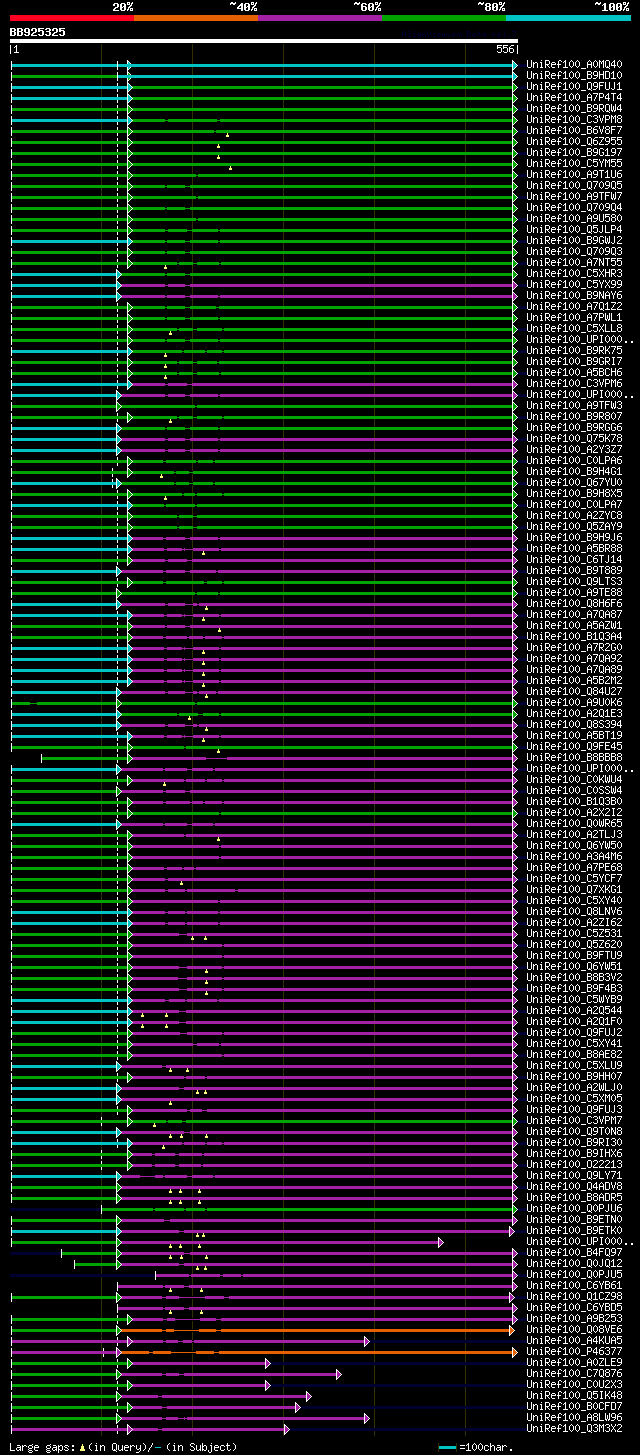Click the label UniRef100_A2Q544

click(x=574, y=1010)
